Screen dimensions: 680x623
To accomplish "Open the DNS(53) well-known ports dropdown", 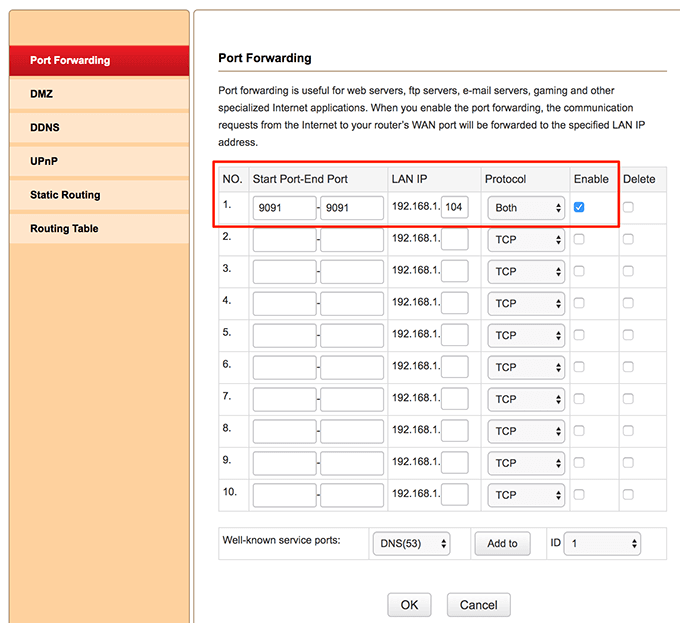I will [x=412, y=544].
